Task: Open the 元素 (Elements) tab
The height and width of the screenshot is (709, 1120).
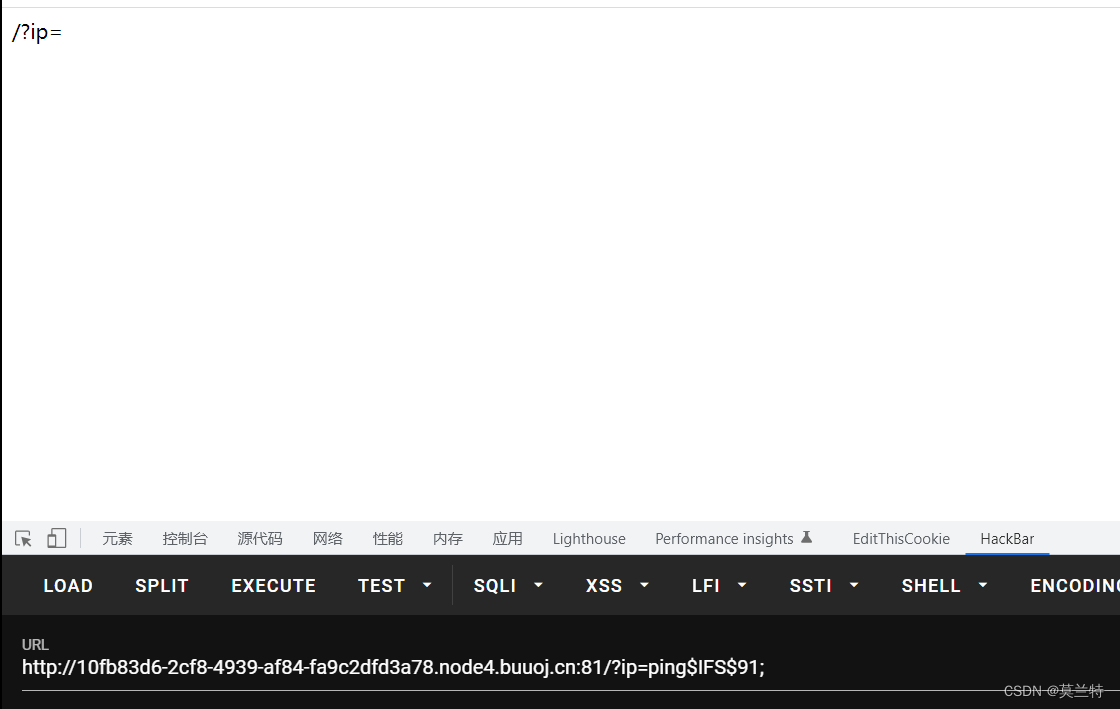Action: pos(117,538)
